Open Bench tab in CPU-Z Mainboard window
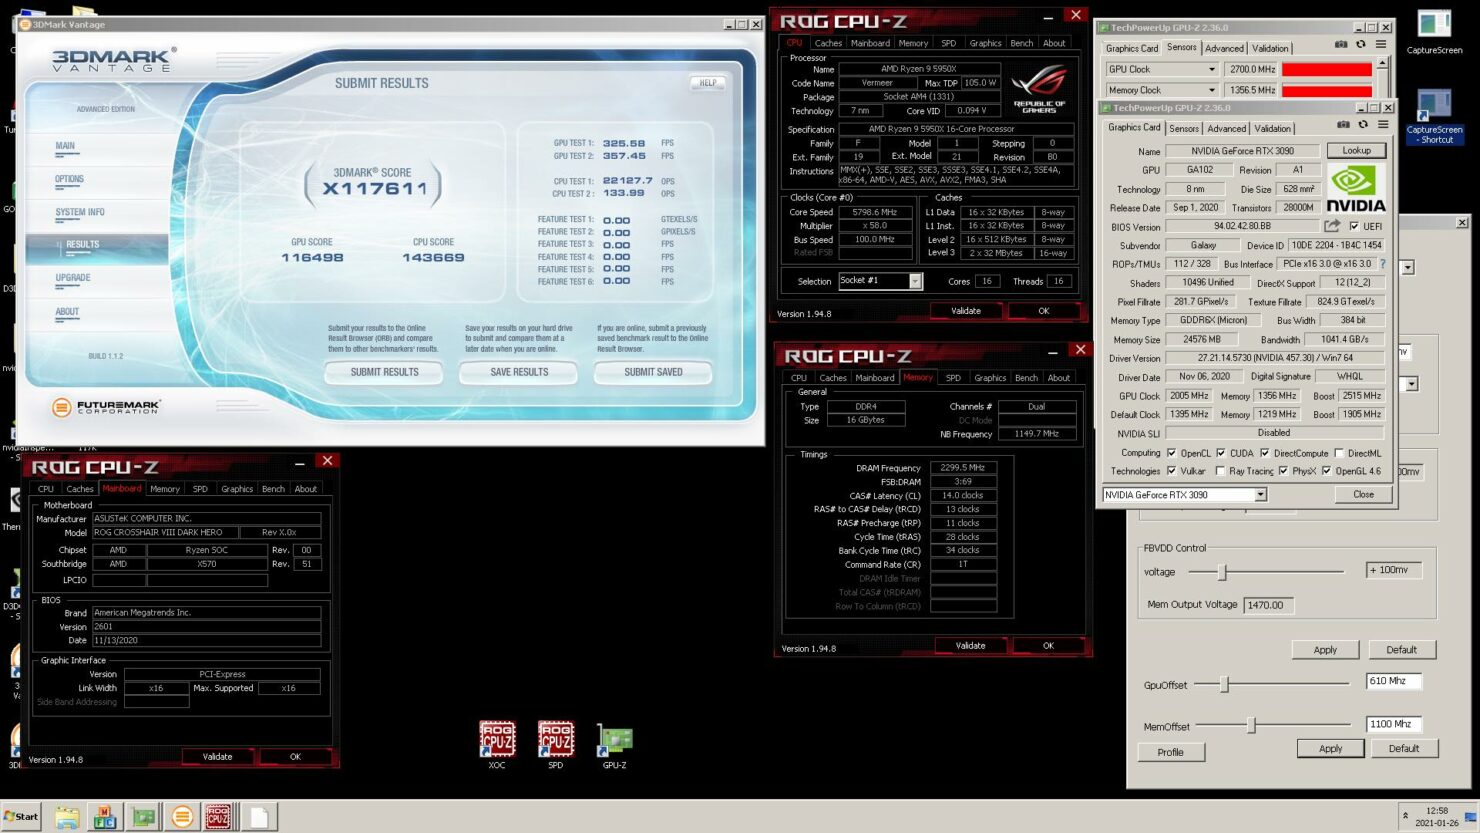 coord(273,489)
